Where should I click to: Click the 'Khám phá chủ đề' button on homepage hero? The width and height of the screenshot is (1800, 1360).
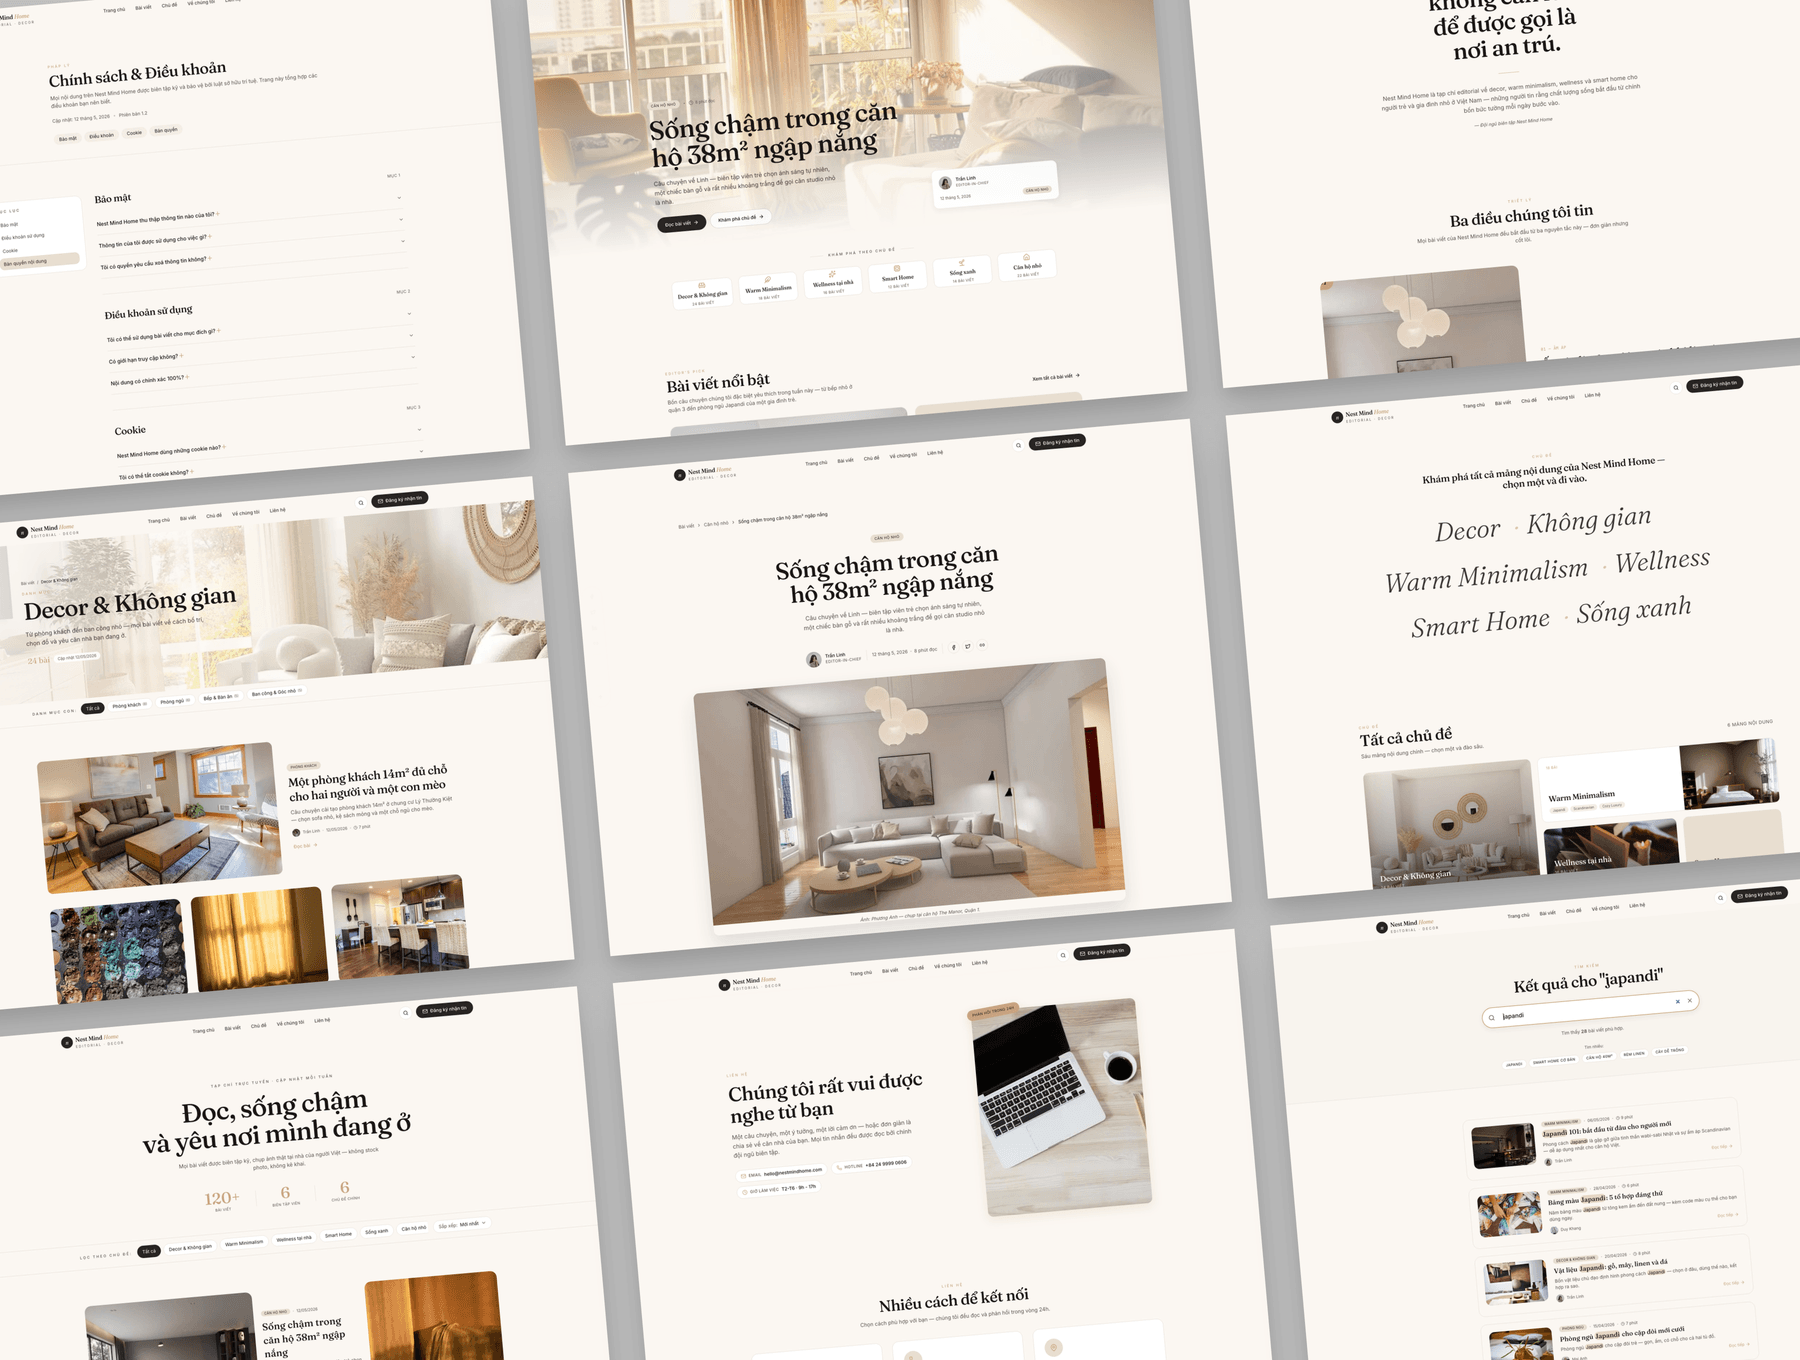pyautogui.click(x=740, y=218)
